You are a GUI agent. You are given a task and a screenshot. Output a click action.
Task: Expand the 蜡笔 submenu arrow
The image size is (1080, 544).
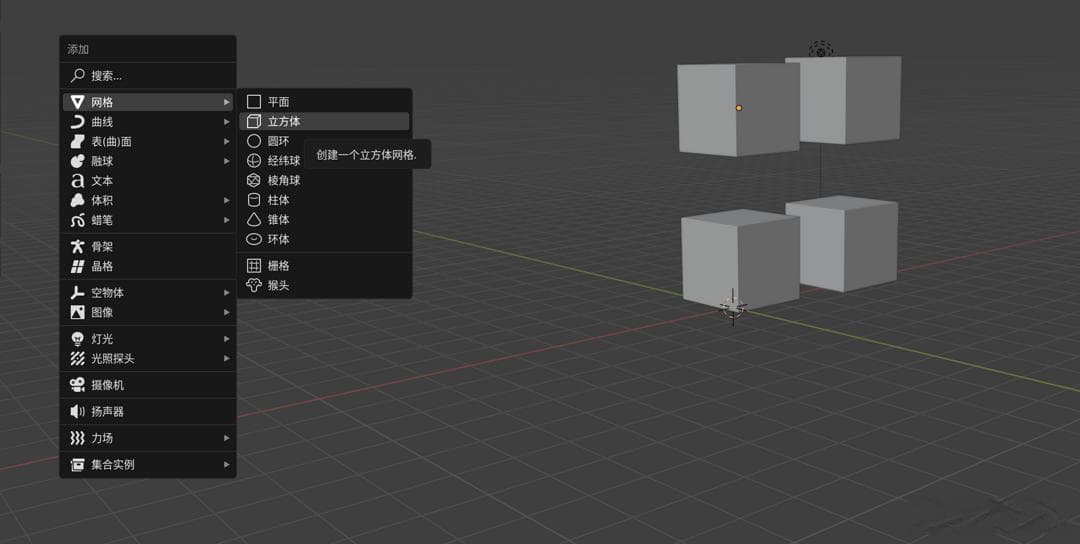pos(227,220)
